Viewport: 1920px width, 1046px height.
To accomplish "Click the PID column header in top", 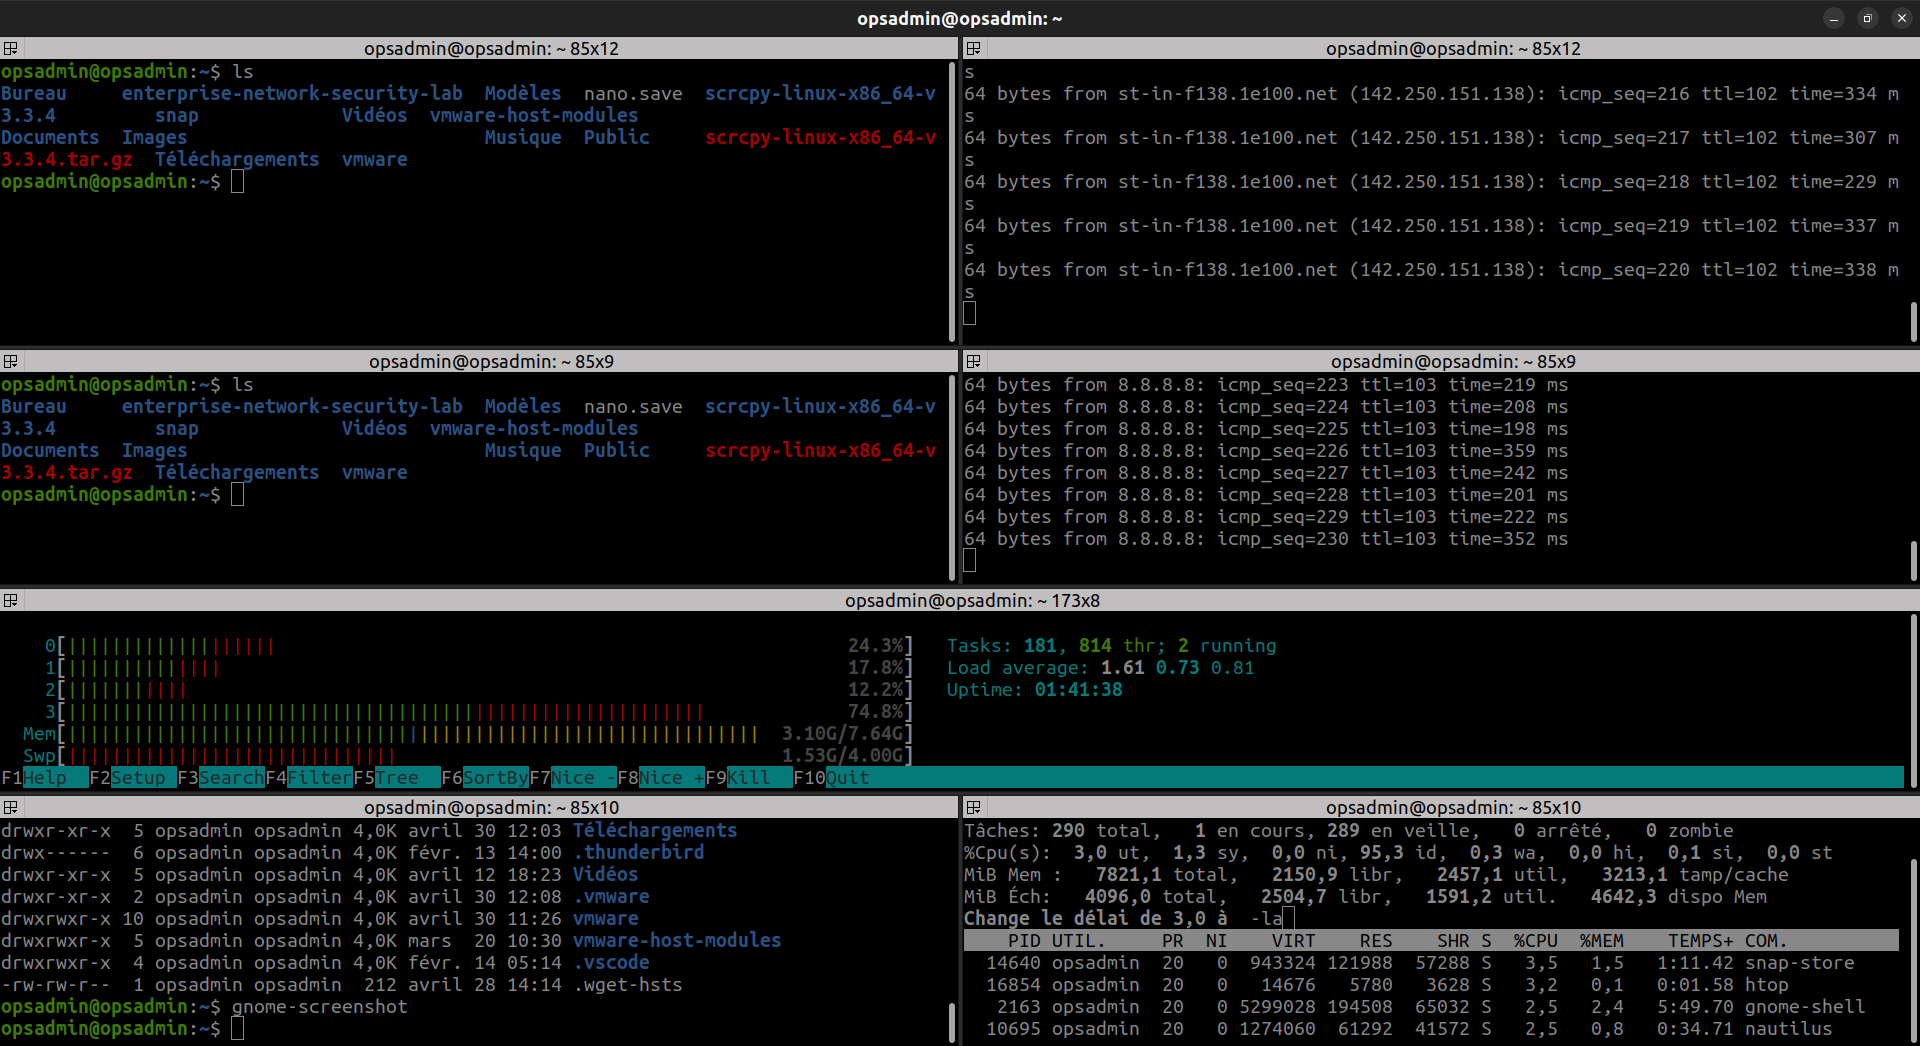I will pyautogui.click(x=1024, y=940).
